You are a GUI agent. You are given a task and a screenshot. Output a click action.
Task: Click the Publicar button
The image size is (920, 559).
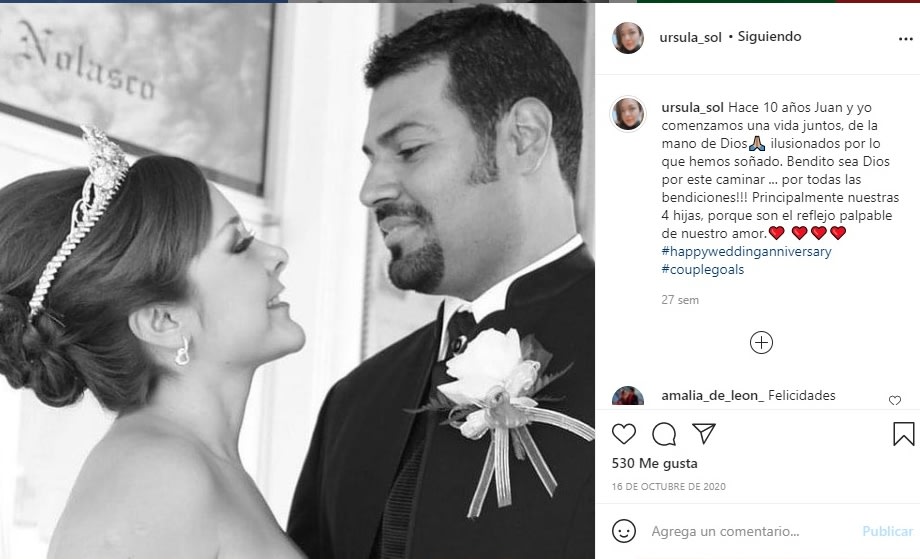888,531
